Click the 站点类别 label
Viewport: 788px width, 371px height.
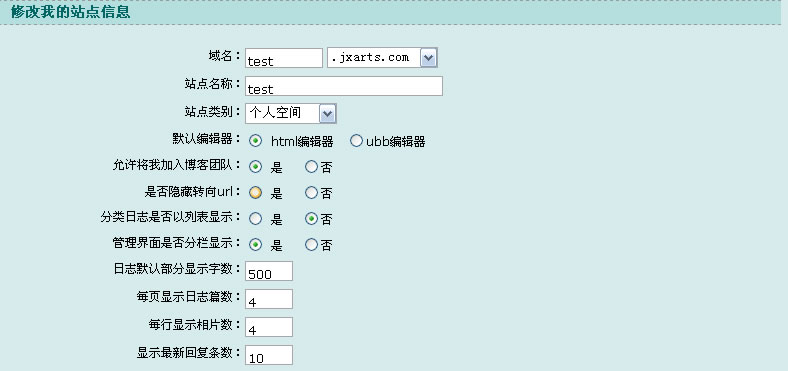coord(213,112)
